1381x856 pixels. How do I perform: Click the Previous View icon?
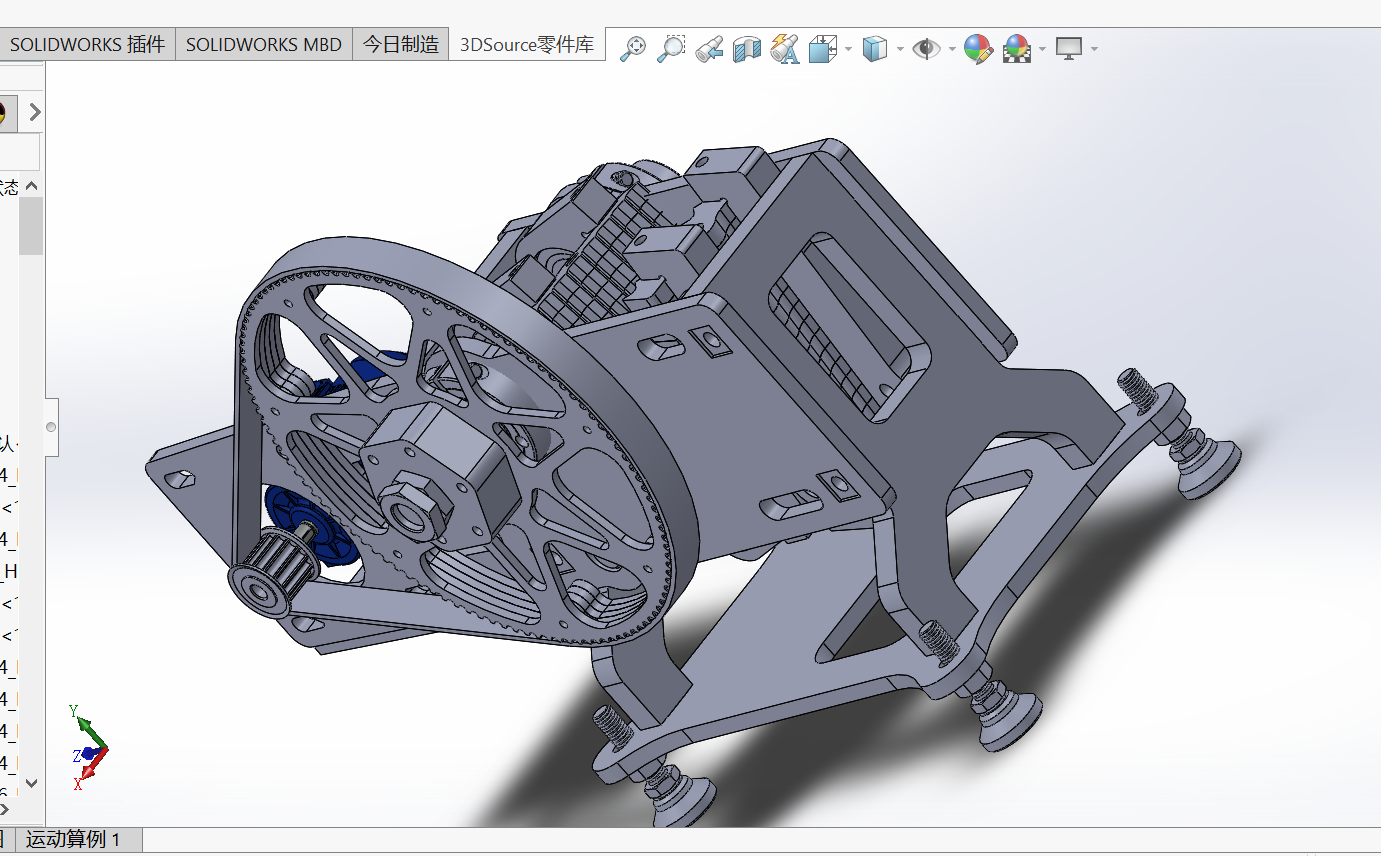point(709,48)
